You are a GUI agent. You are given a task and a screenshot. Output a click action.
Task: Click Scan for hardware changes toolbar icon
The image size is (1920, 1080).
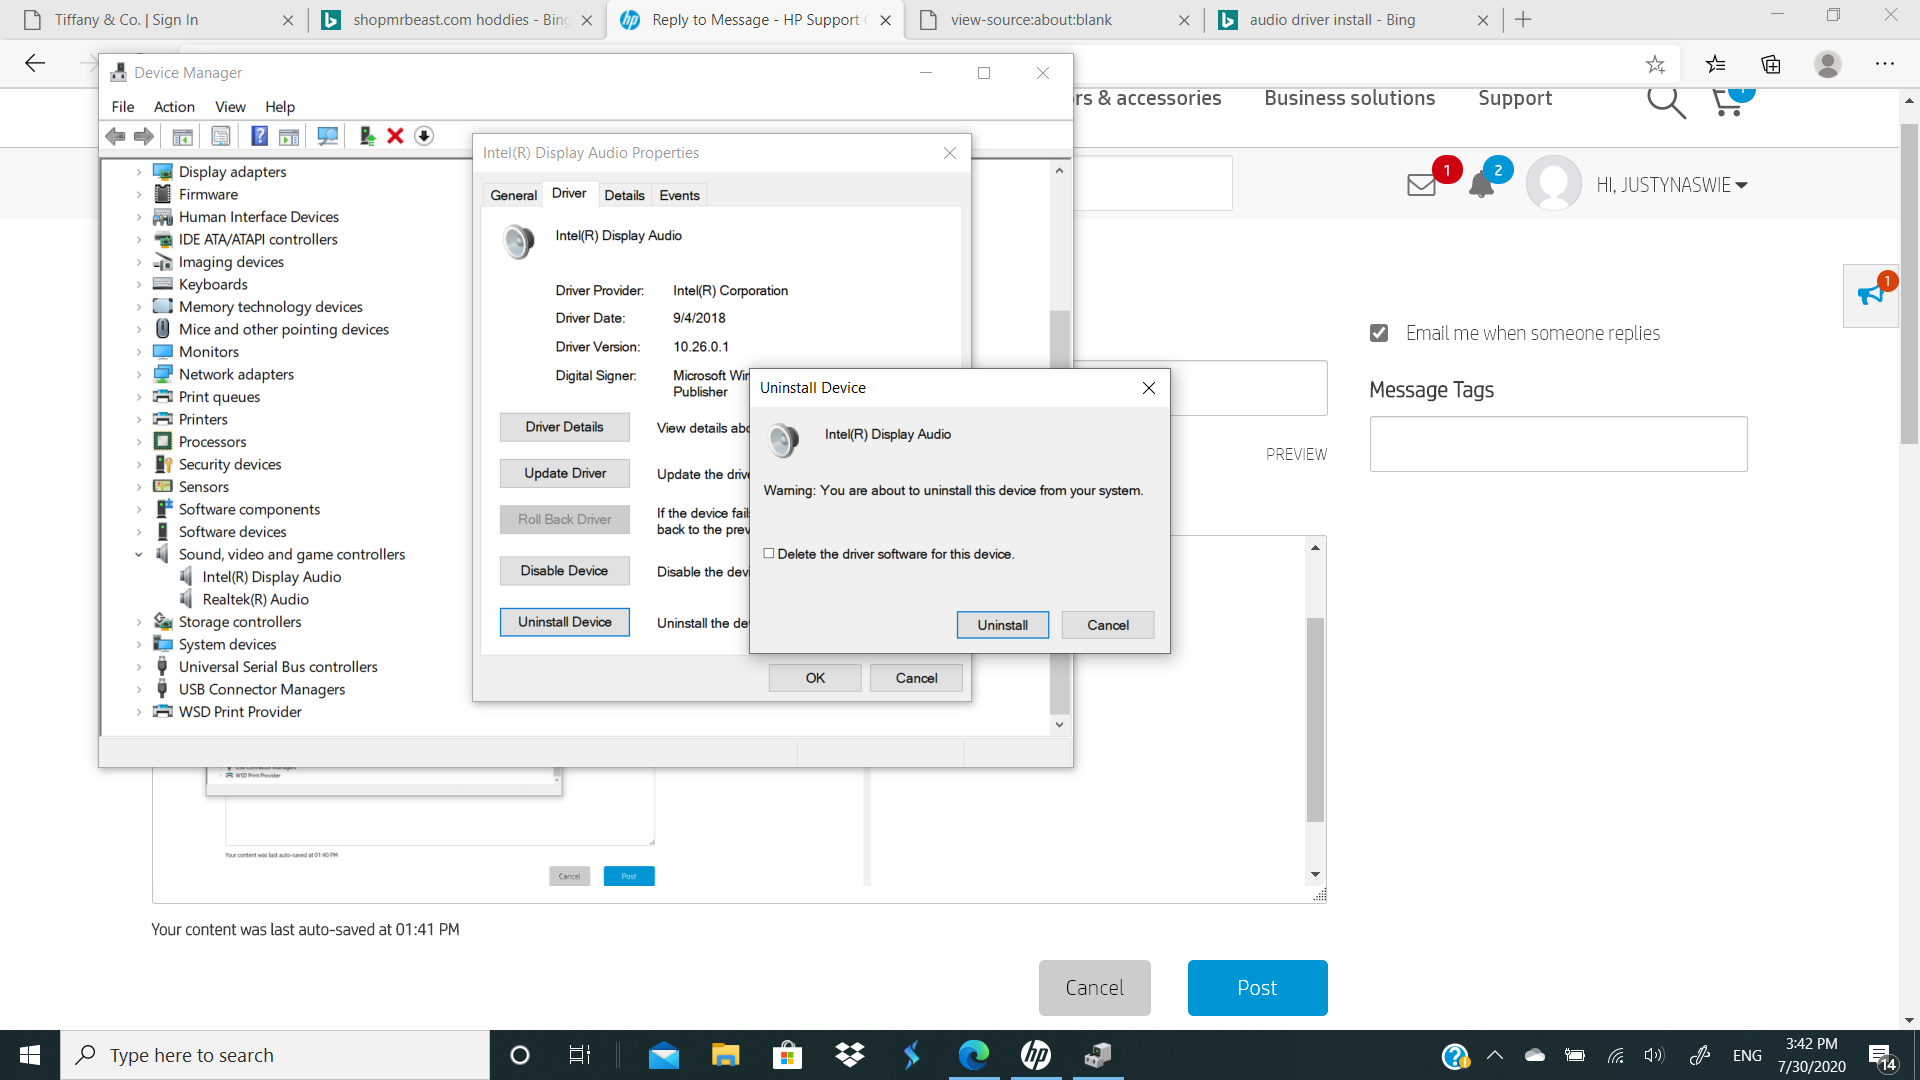[327, 136]
